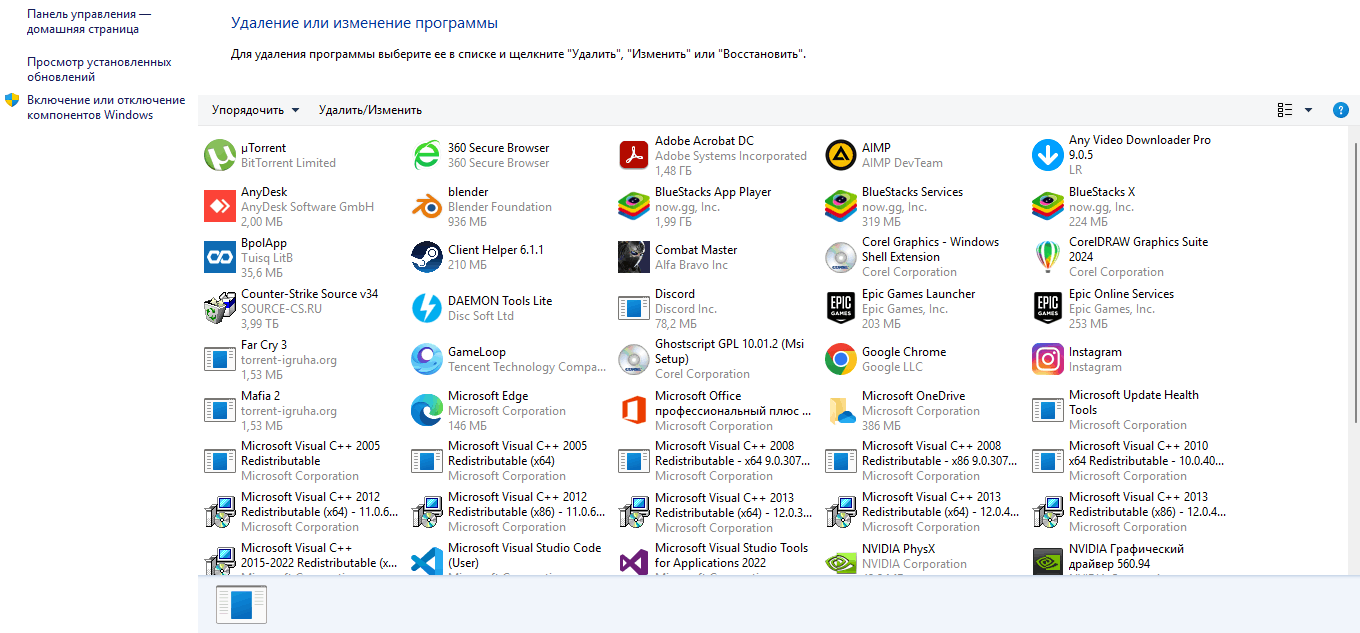The image size is (1360, 633).
Task: Click the change view layout icon
Action: [1285, 110]
